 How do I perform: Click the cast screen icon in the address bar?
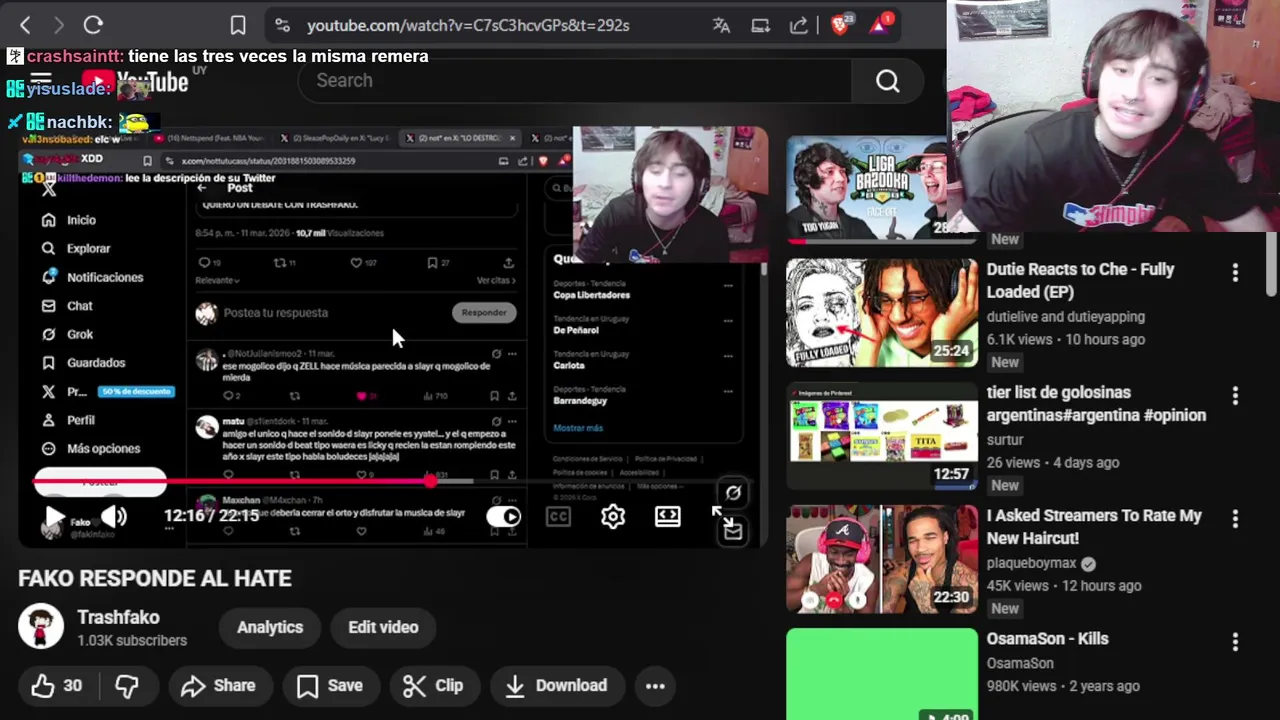(760, 25)
